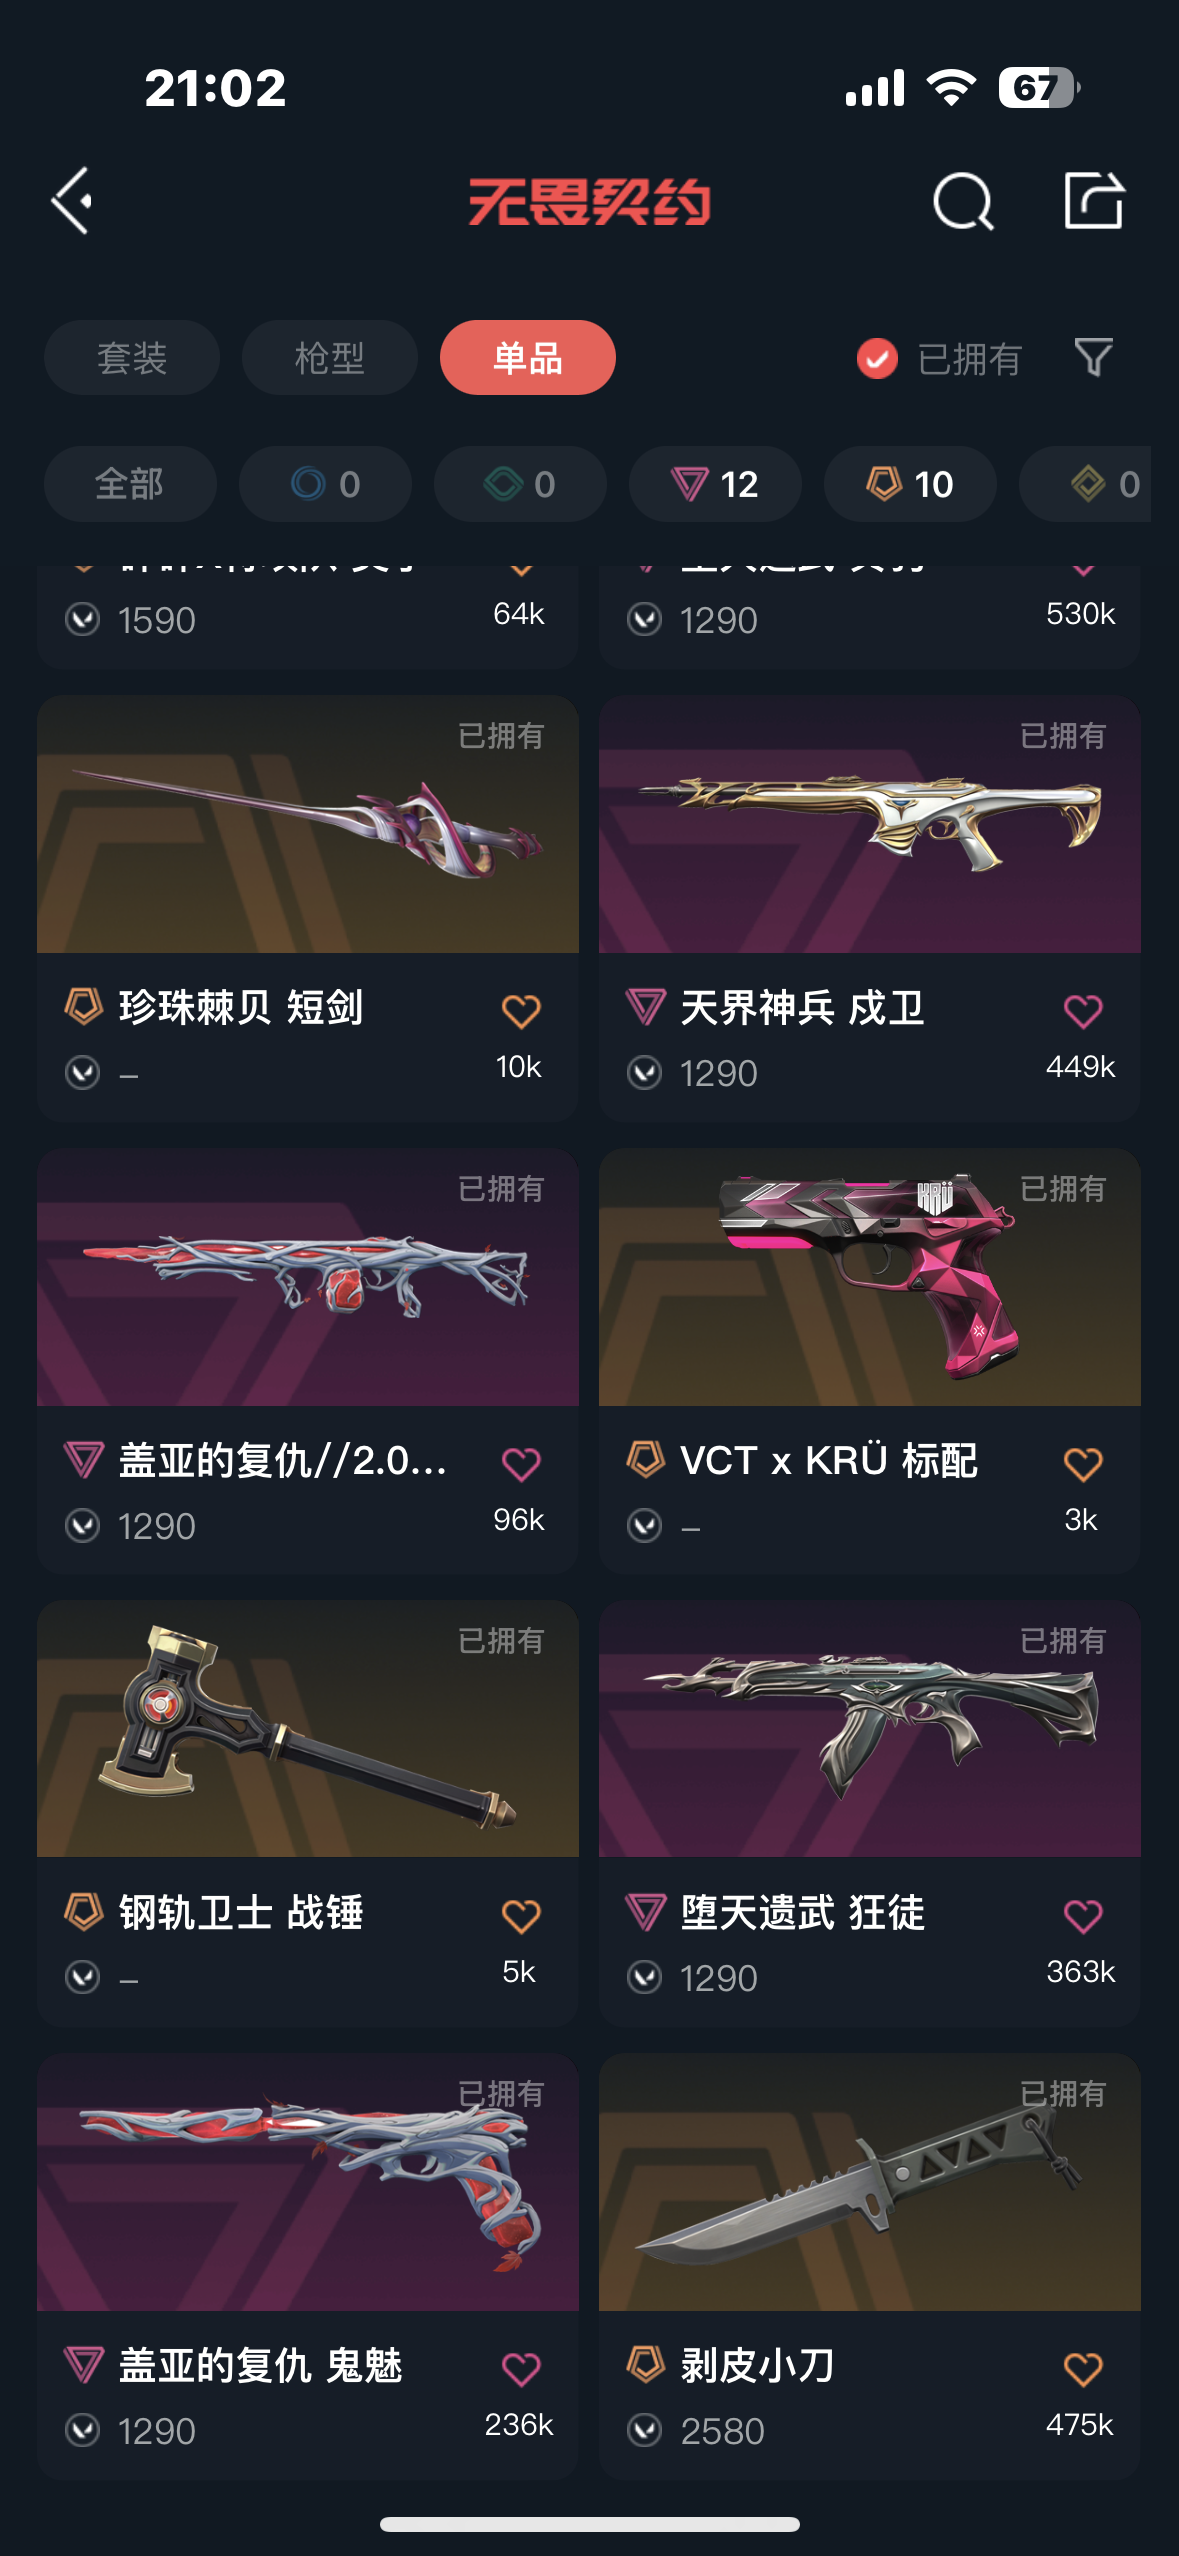1179x2556 pixels.
Task: Favorite the 珍珠棘贝 短剑 heart icon
Action: tap(521, 1011)
